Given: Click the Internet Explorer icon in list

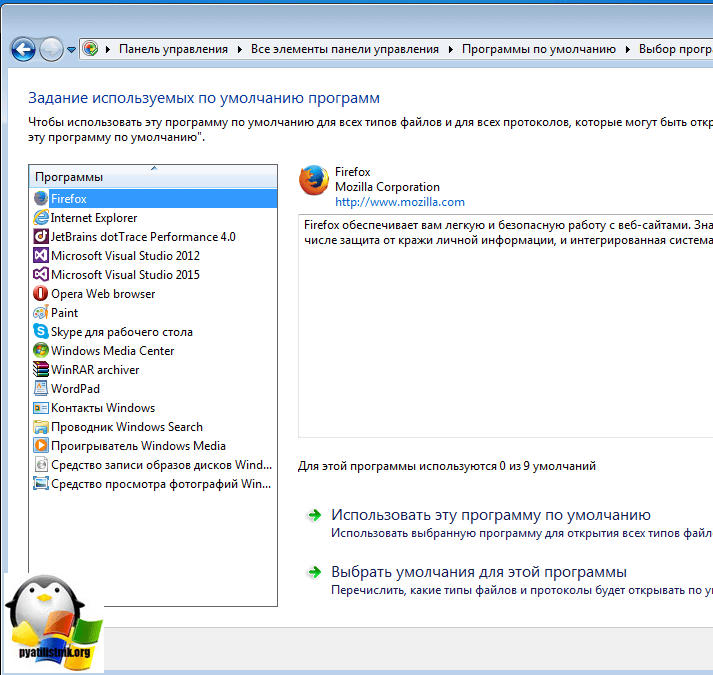Looking at the screenshot, I should (x=40, y=217).
